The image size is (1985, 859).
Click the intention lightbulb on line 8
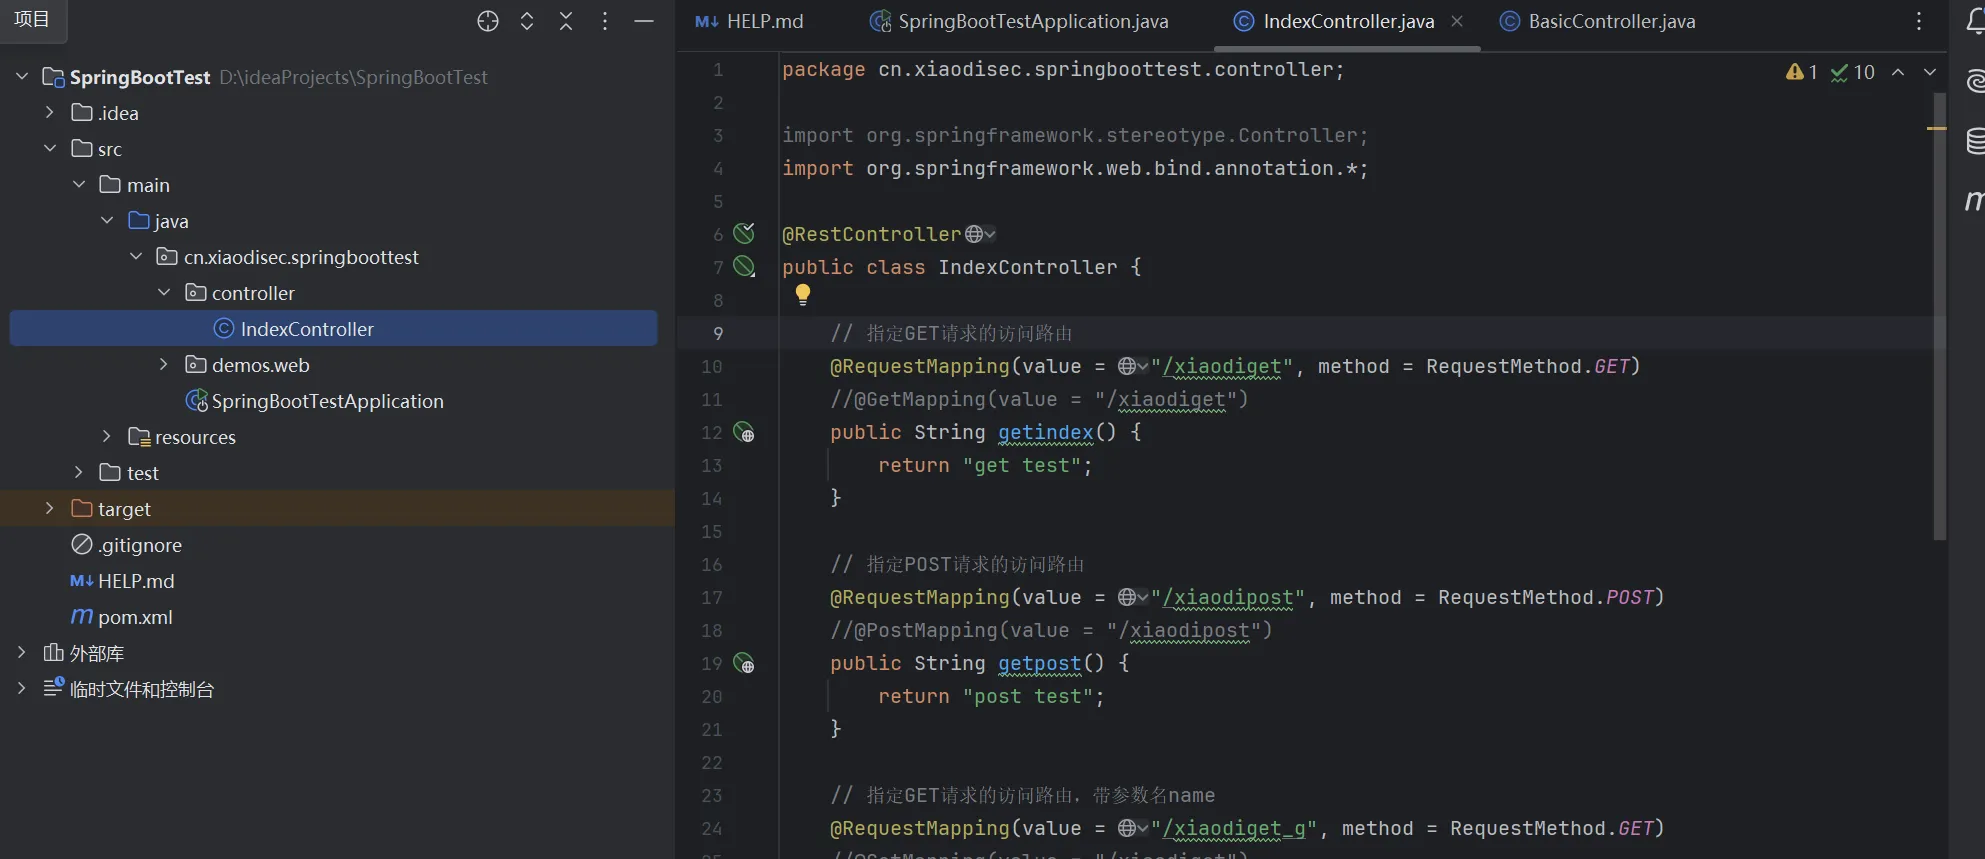pyautogui.click(x=802, y=294)
